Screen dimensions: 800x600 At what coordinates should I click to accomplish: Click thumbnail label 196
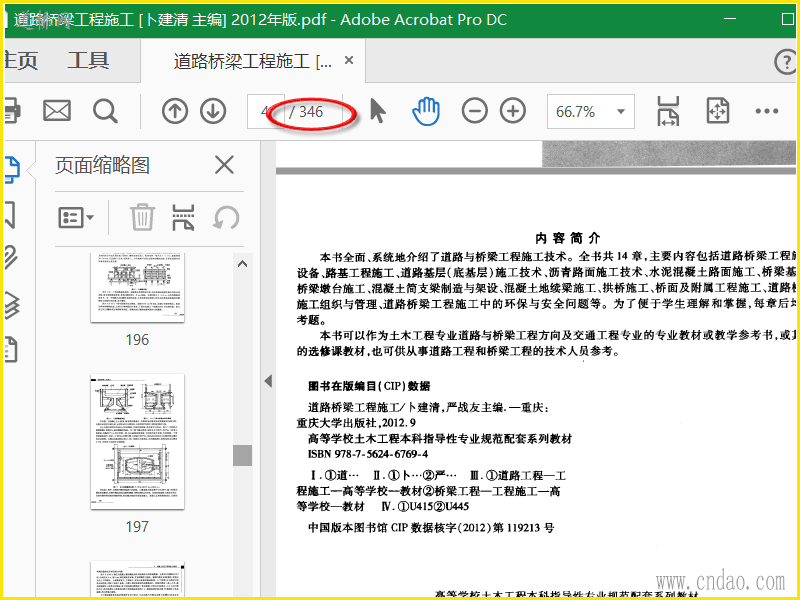[x=137, y=340]
